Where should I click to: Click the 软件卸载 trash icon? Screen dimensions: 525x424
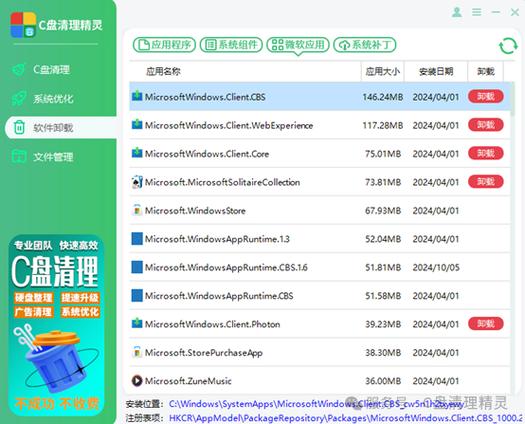(19, 128)
